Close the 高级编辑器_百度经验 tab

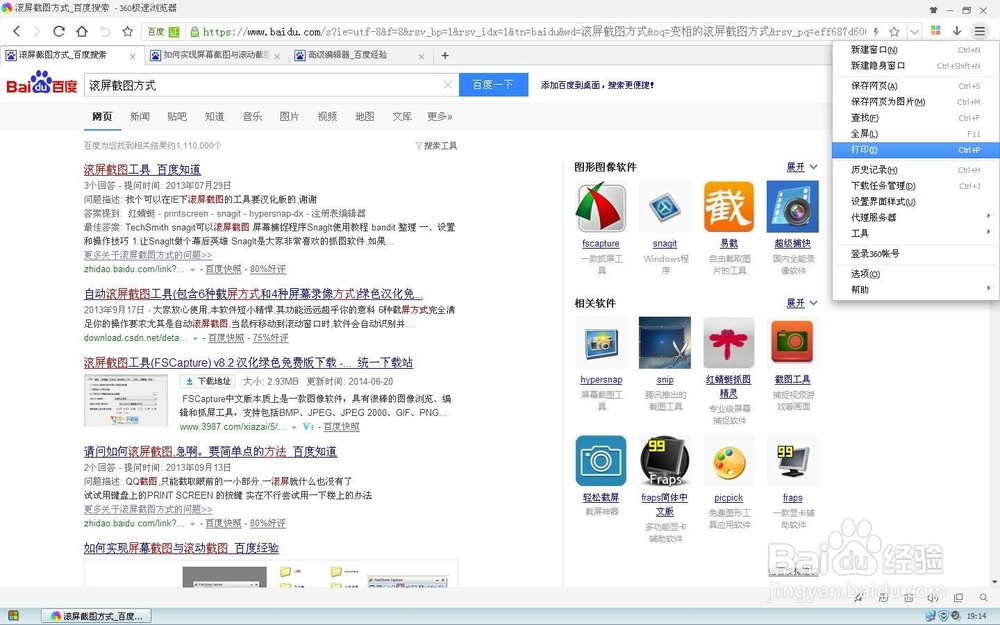pos(421,56)
